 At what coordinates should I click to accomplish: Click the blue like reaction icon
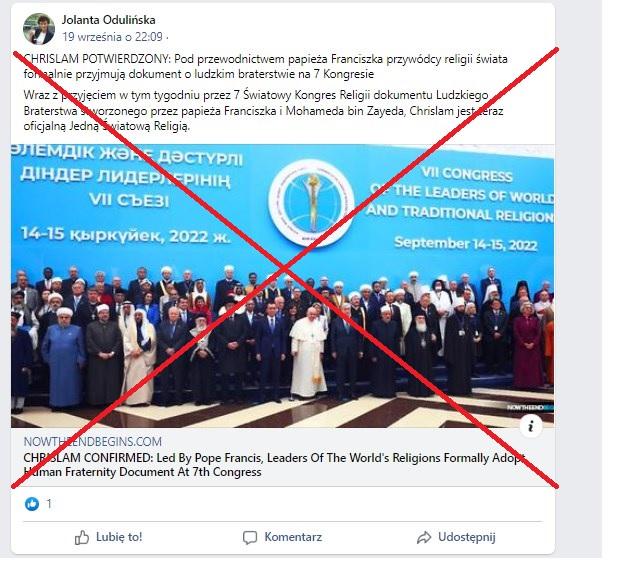(32, 503)
